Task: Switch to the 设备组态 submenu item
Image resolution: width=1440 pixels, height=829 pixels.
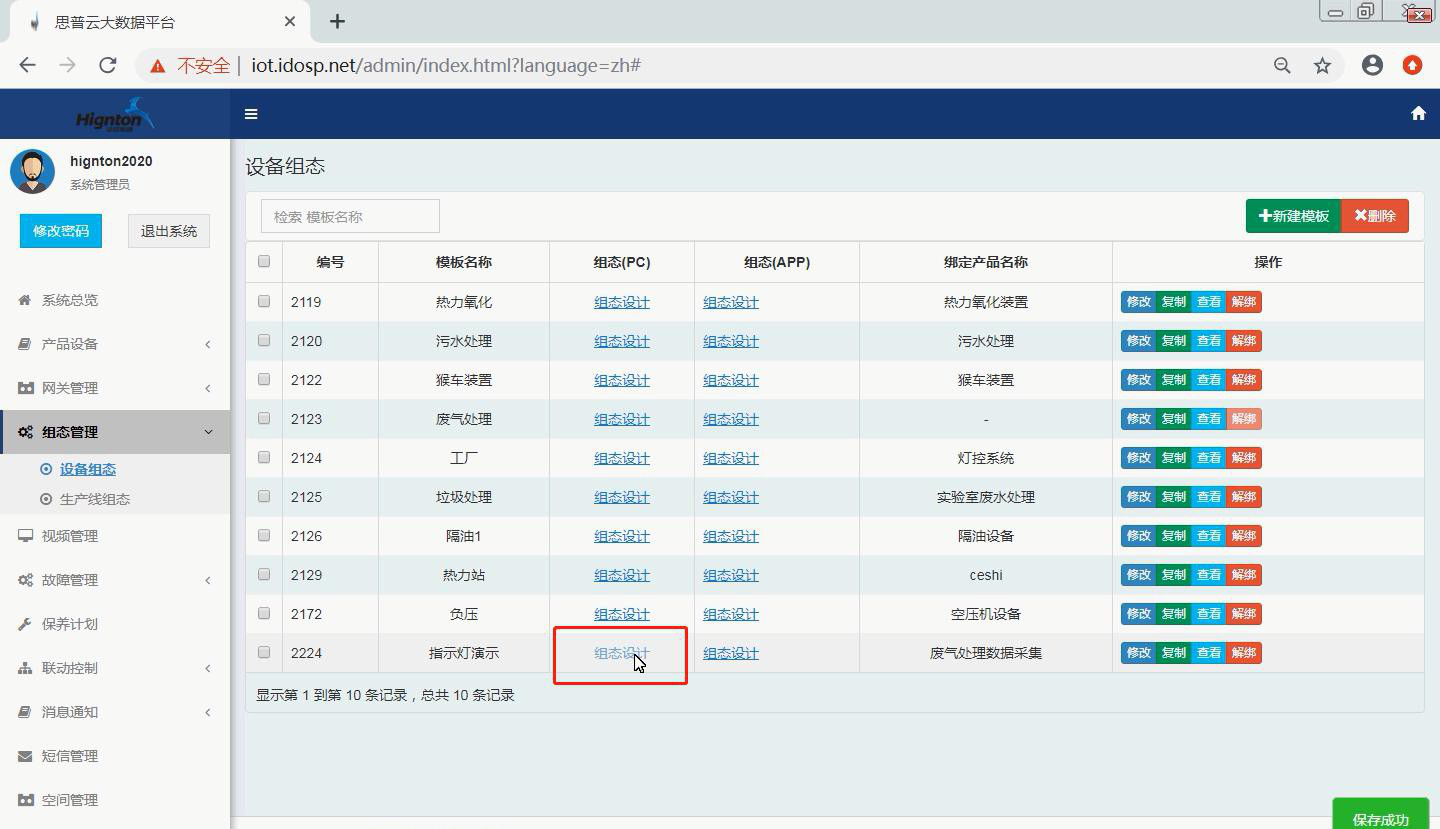Action: pos(86,467)
